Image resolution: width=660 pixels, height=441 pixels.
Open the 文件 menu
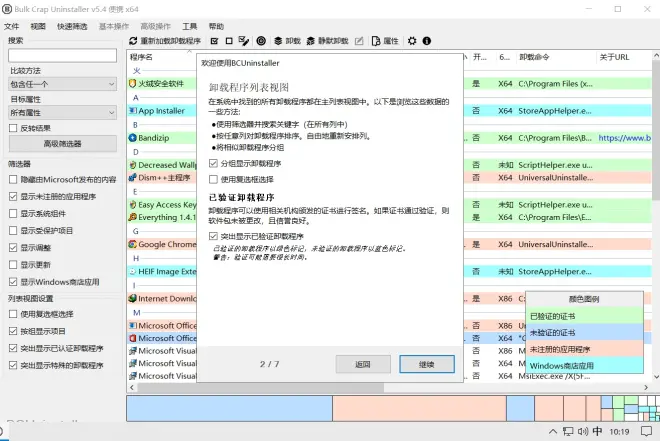[x=11, y=27]
